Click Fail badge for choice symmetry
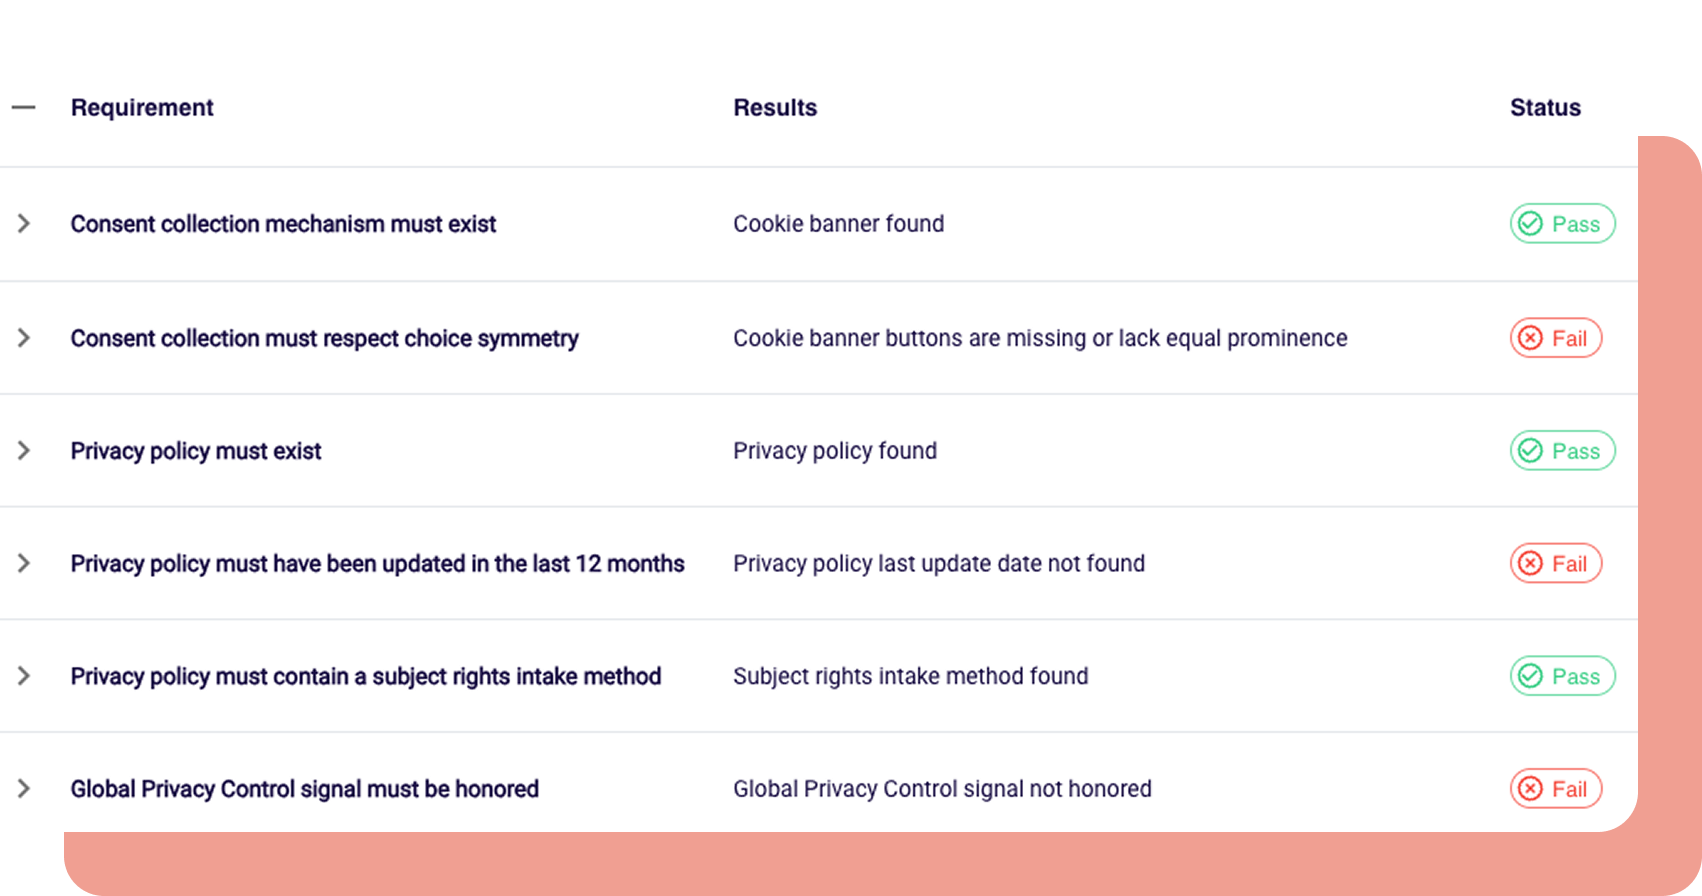The width and height of the screenshot is (1702, 896). 1555,338
